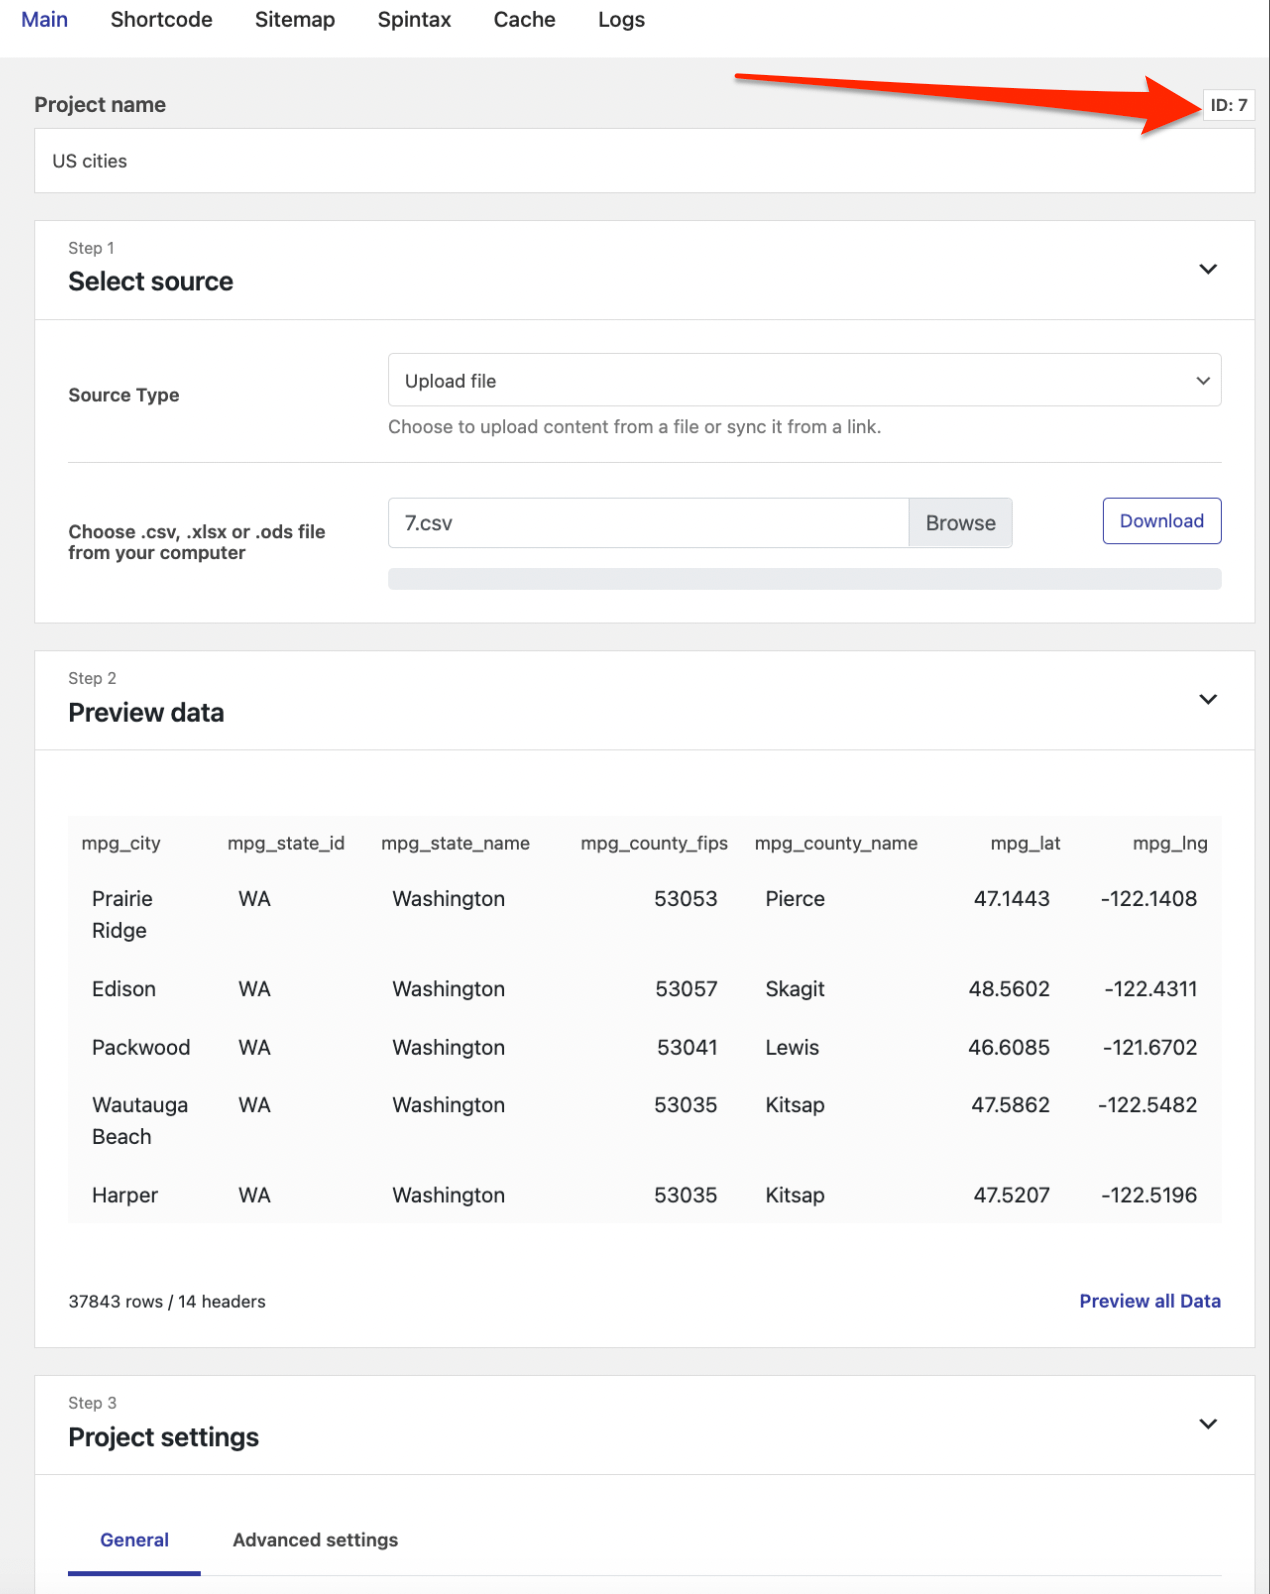
Task: Click the 7.csv file name field
Action: point(648,523)
